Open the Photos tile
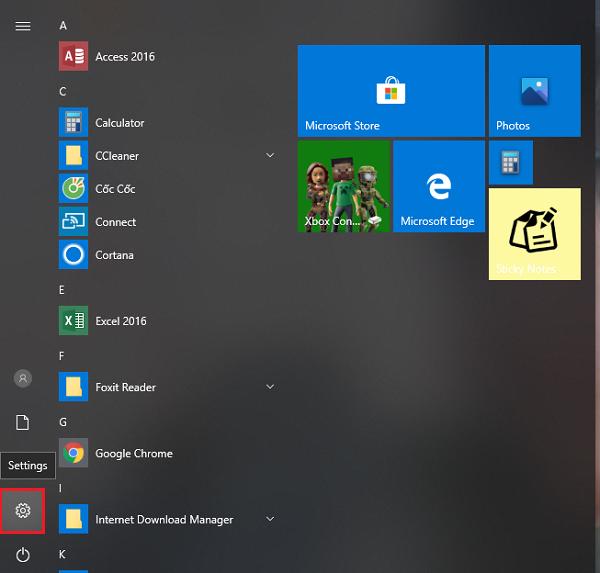 click(535, 91)
